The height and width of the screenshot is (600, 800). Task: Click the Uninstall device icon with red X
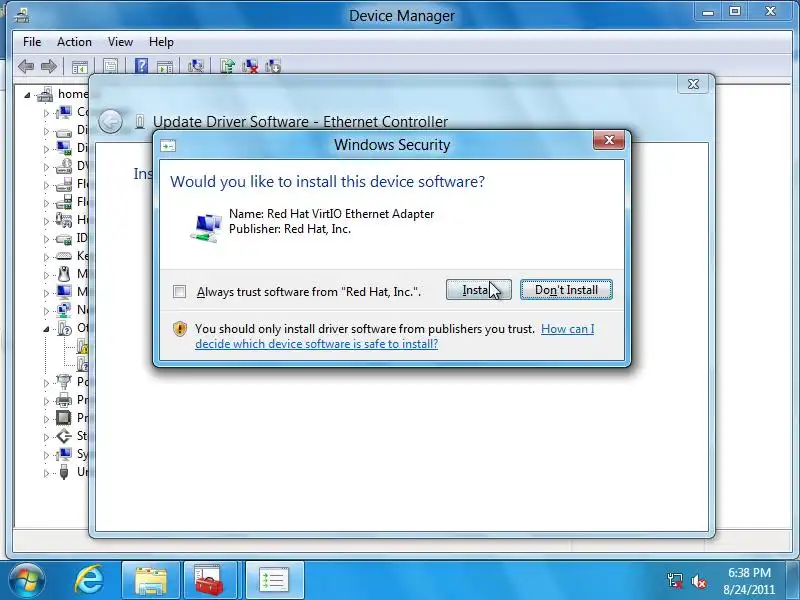pyautogui.click(x=250, y=66)
